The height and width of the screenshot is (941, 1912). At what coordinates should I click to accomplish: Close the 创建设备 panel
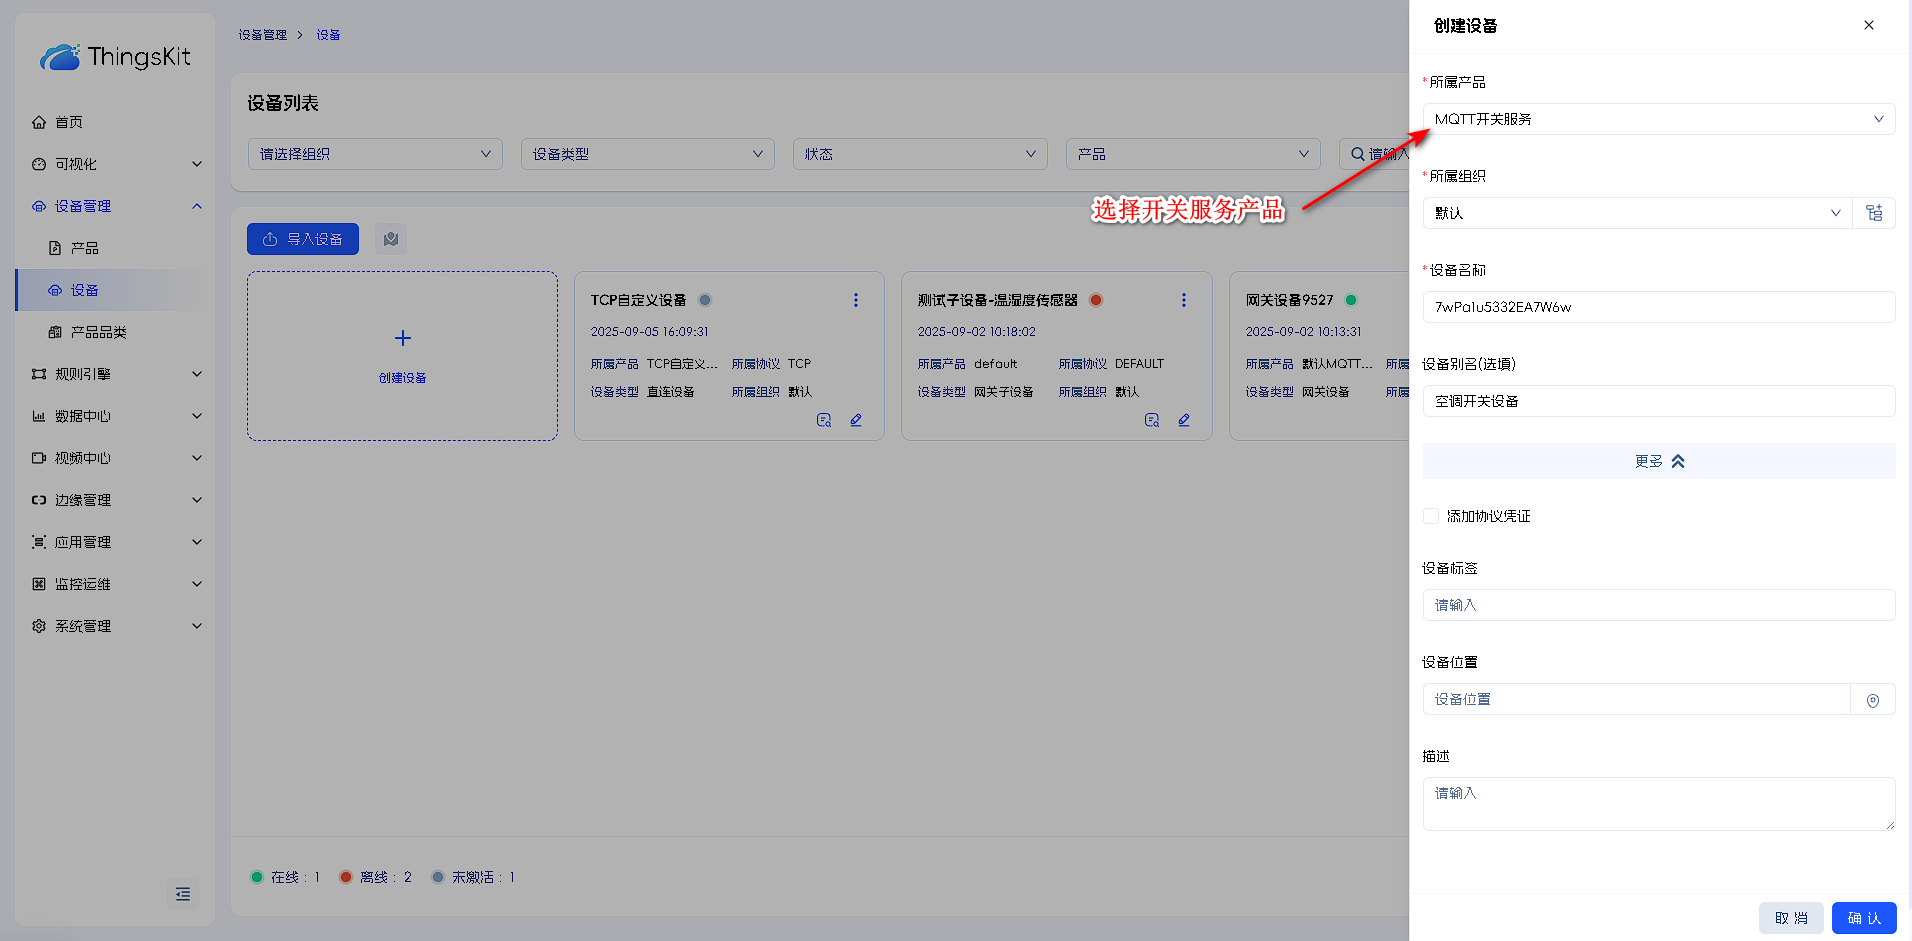(1868, 26)
